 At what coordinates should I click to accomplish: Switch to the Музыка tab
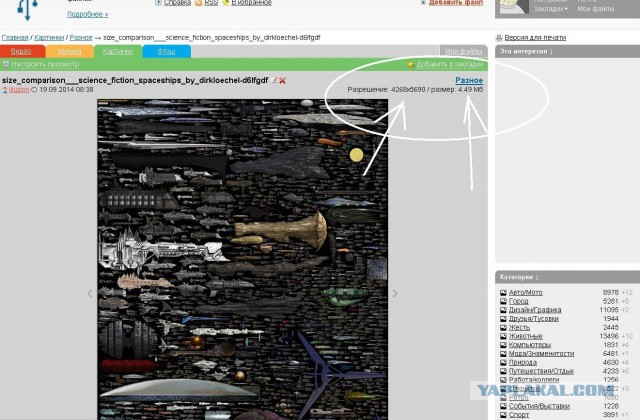(69, 51)
